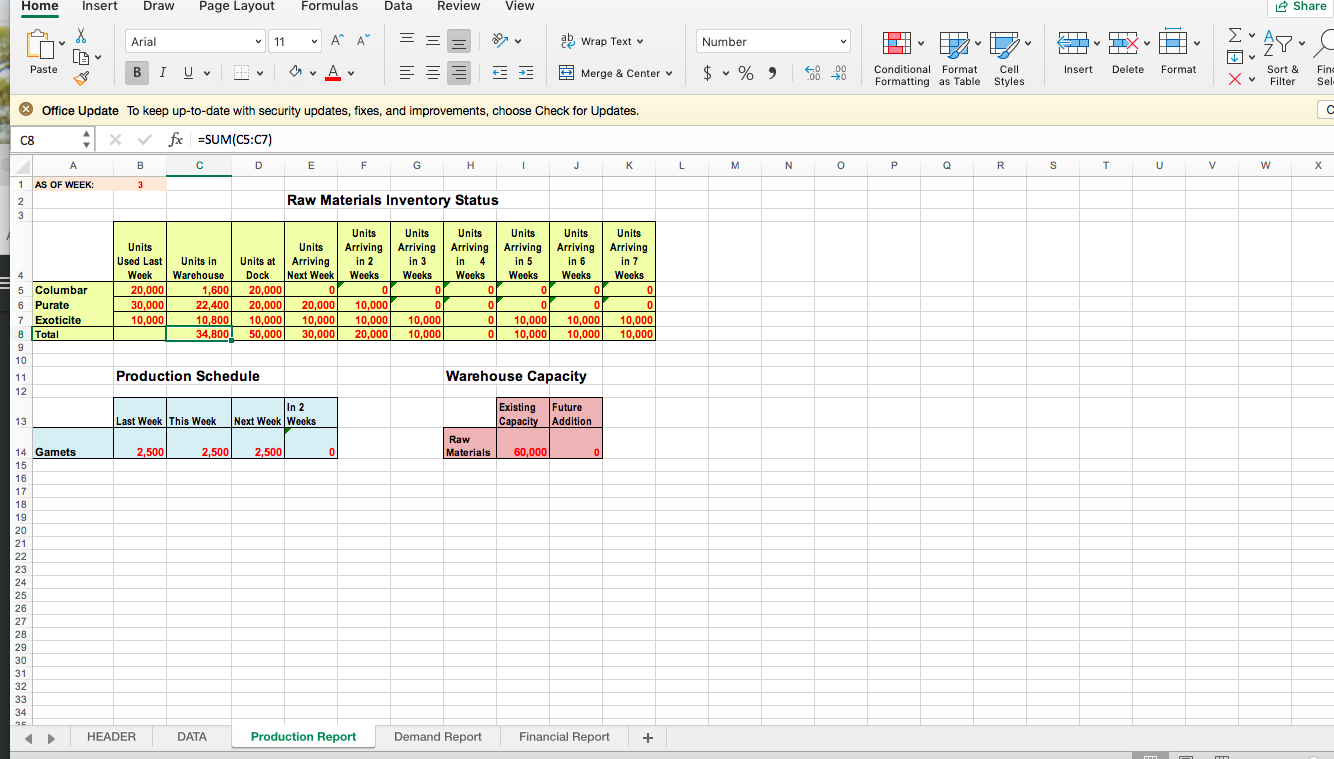Toggle Wrap Text for the cell
This screenshot has height=759, width=1334.
602,41
